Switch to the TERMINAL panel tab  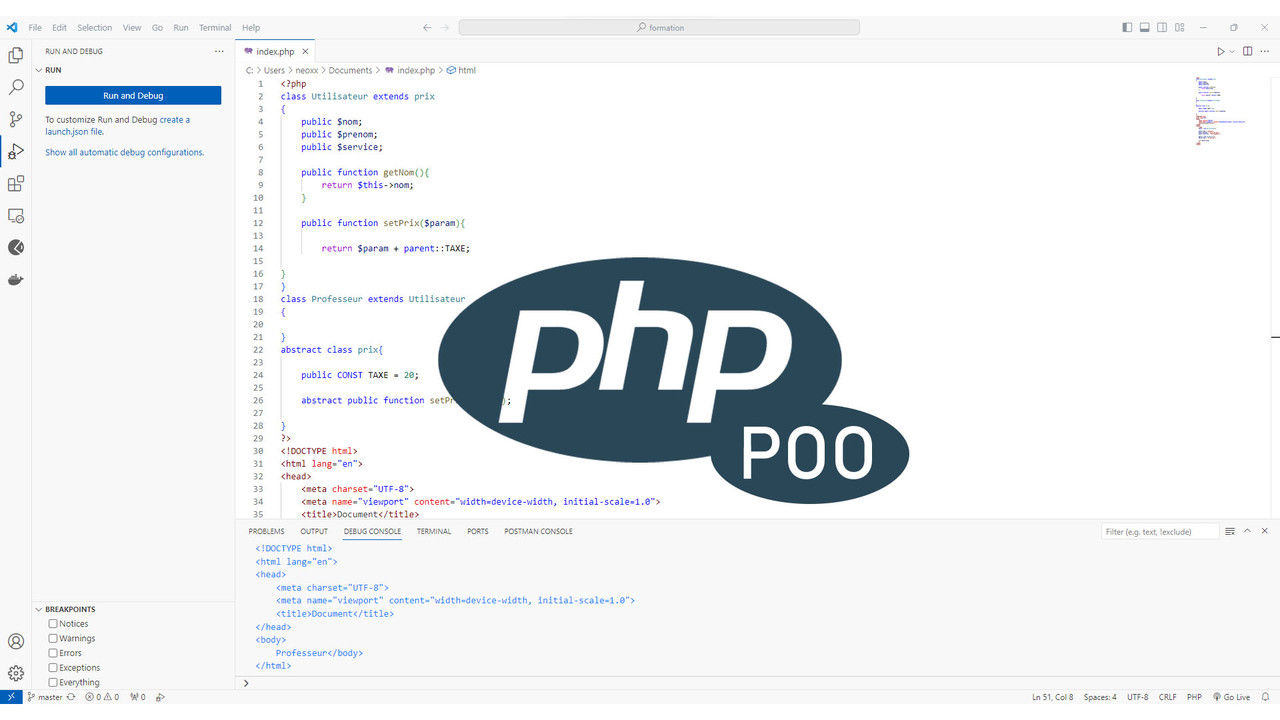coord(434,531)
